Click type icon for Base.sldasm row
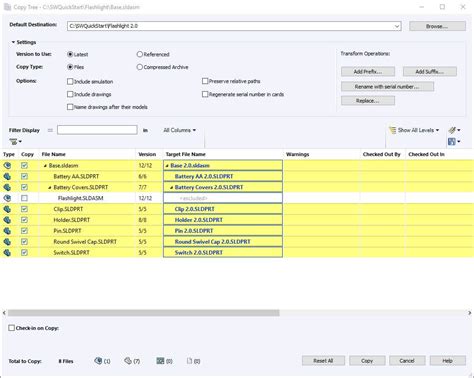The width and height of the screenshot is (474, 378). point(7,165)
